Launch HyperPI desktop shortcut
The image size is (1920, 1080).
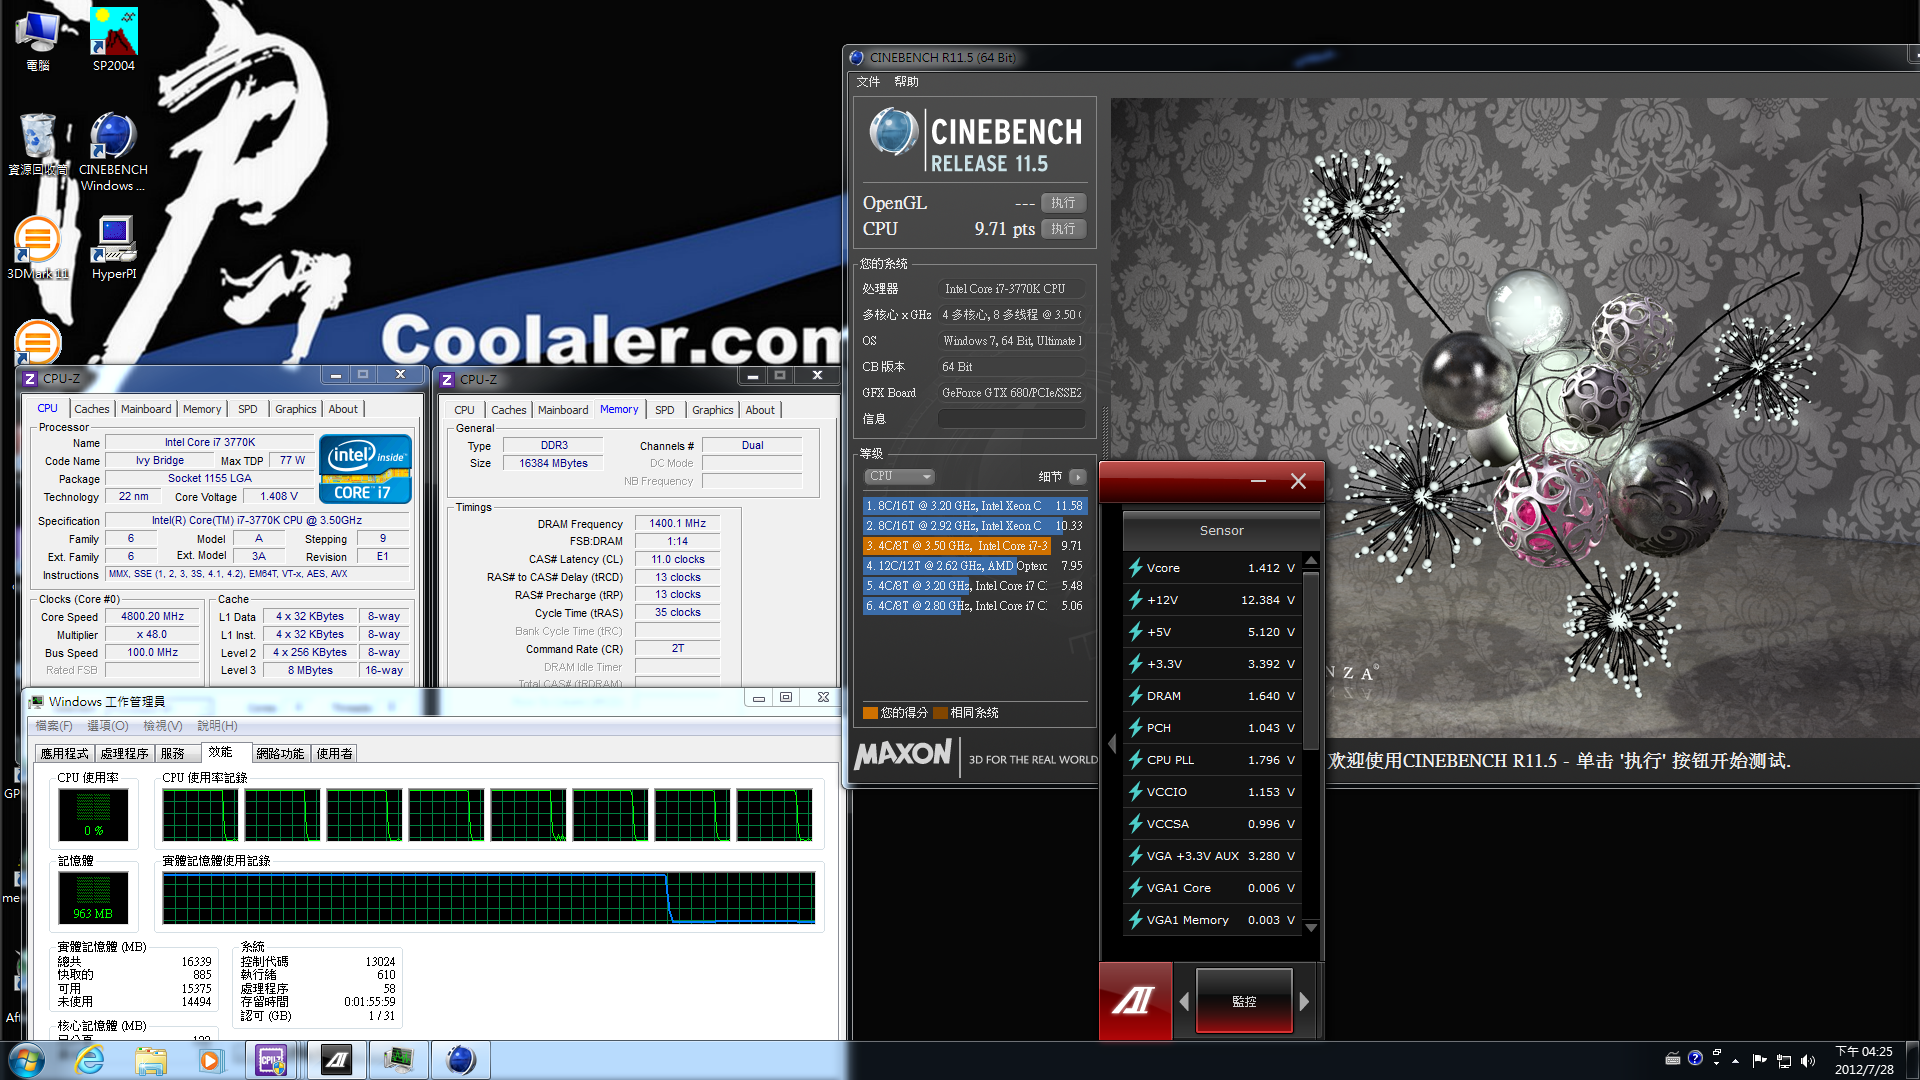coord(114,248)
